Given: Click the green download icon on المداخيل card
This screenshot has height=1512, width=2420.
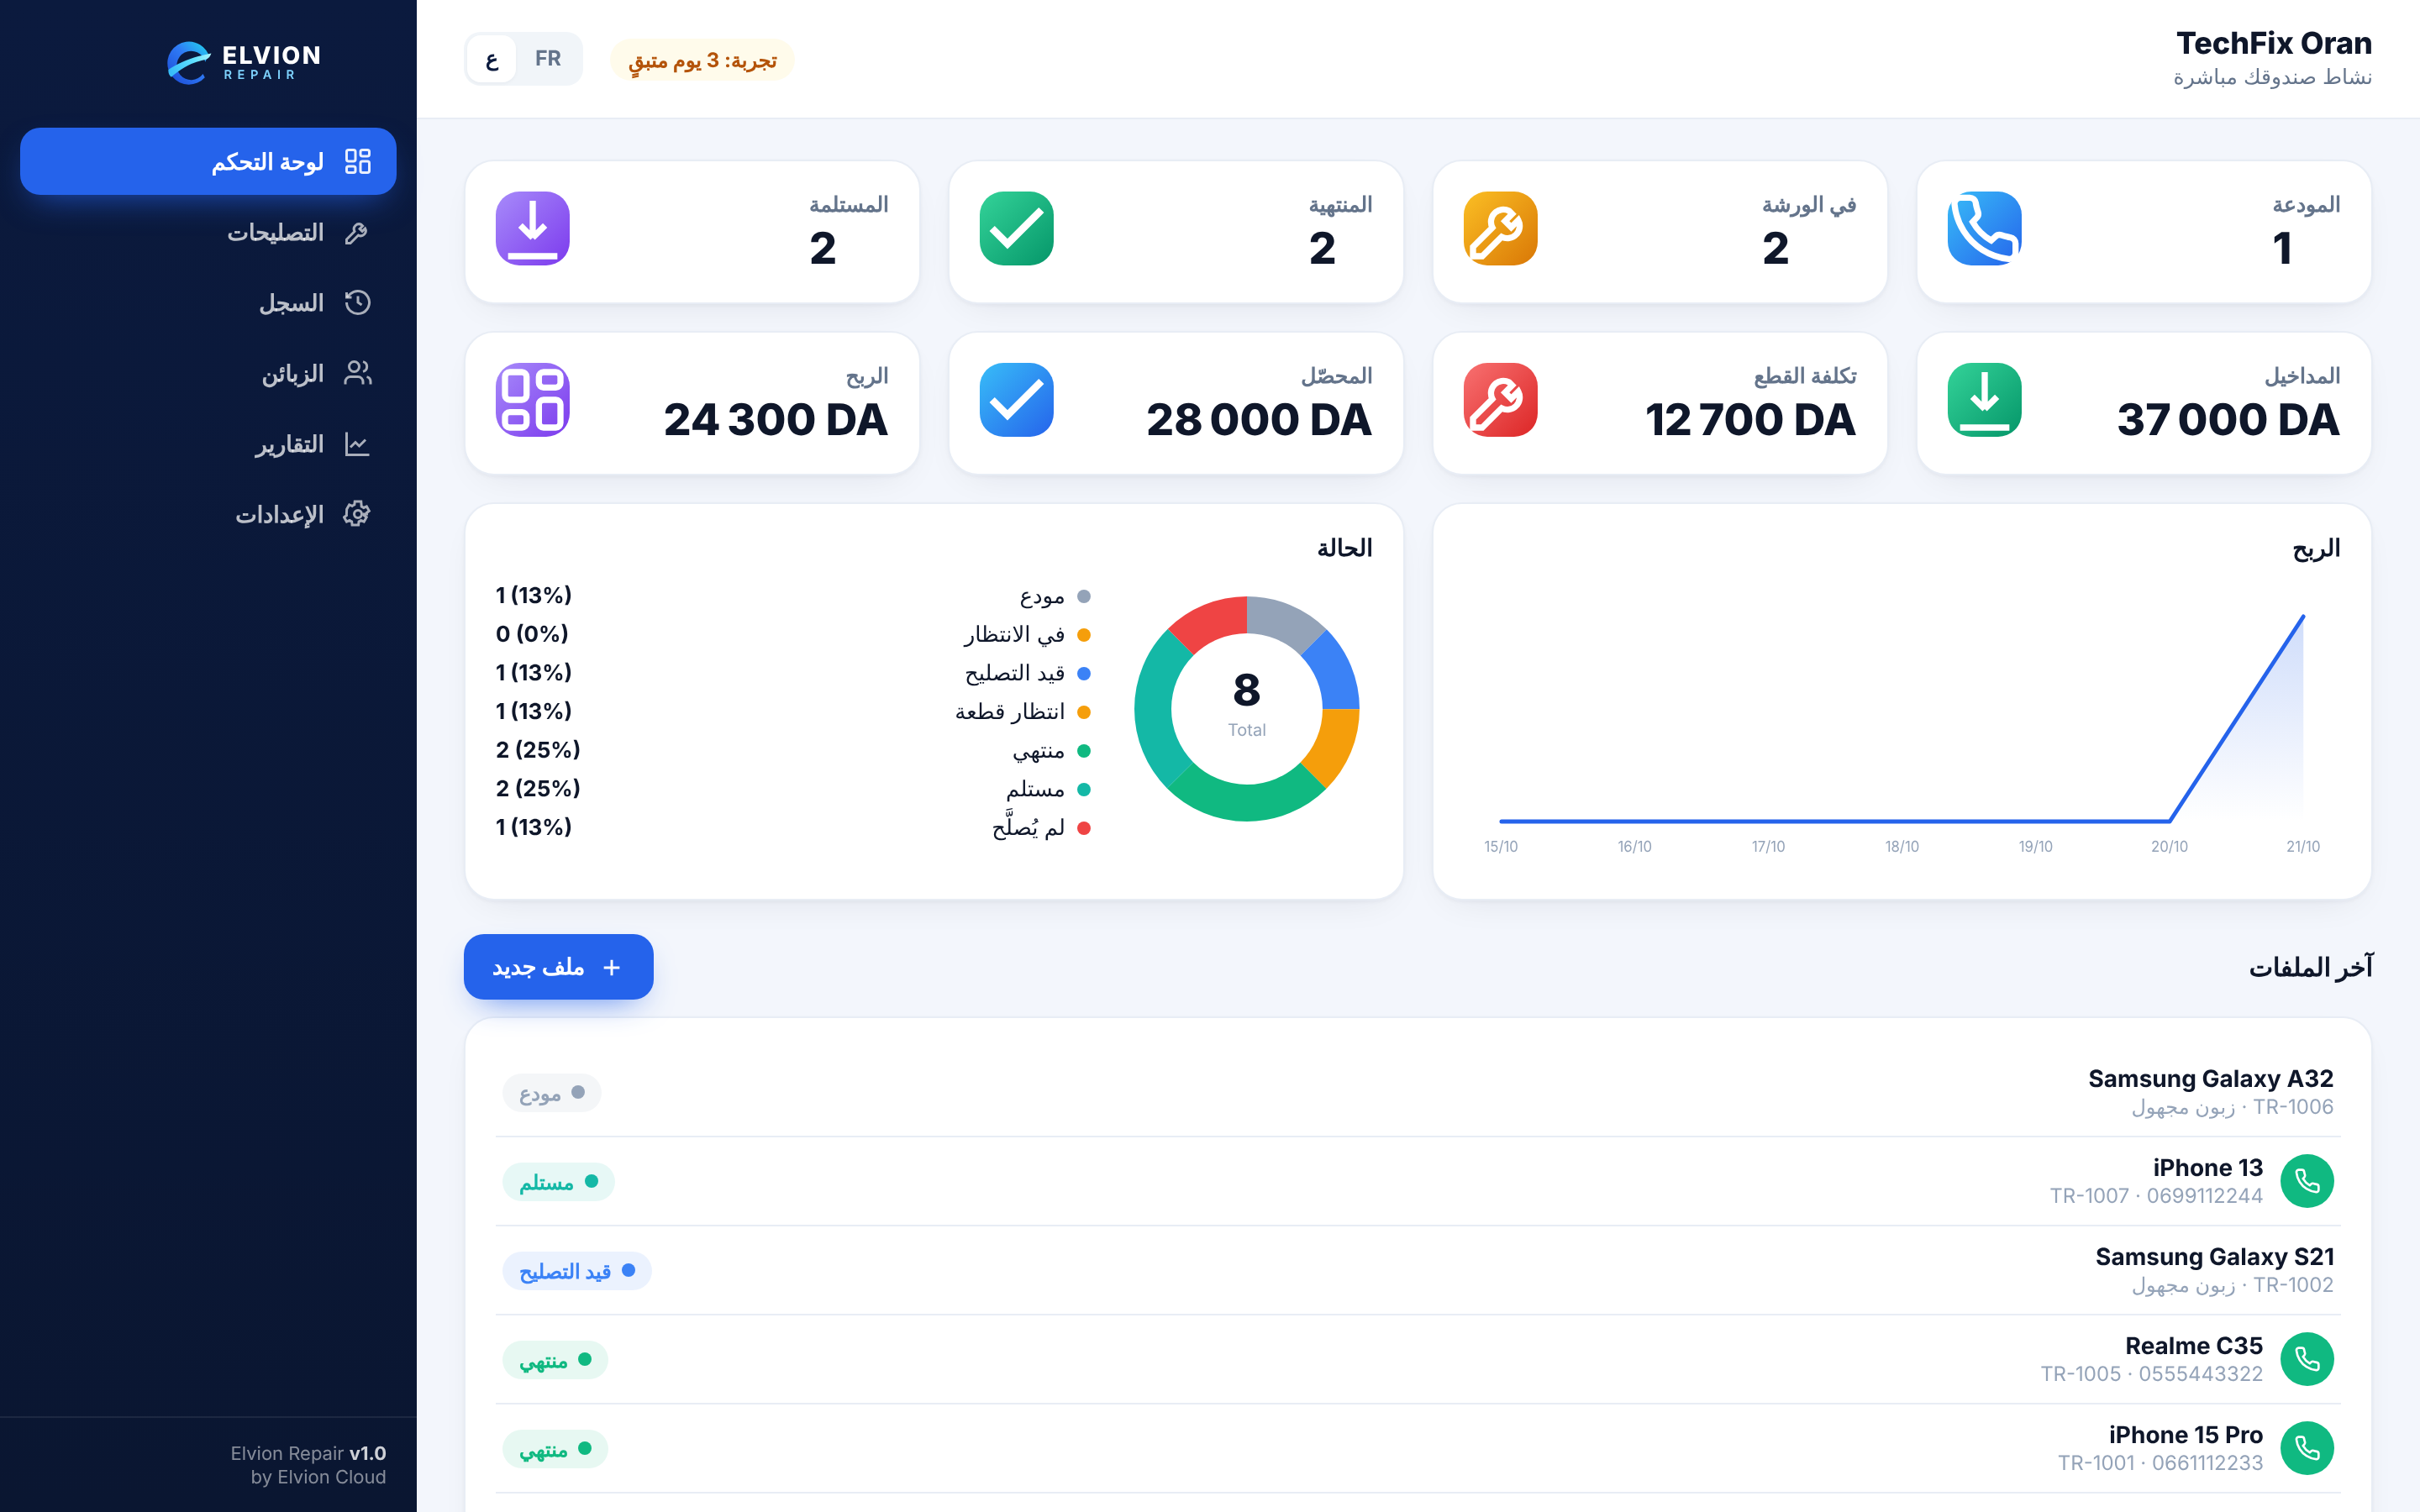Looking at the screenshot, I should pos(1984,400).
